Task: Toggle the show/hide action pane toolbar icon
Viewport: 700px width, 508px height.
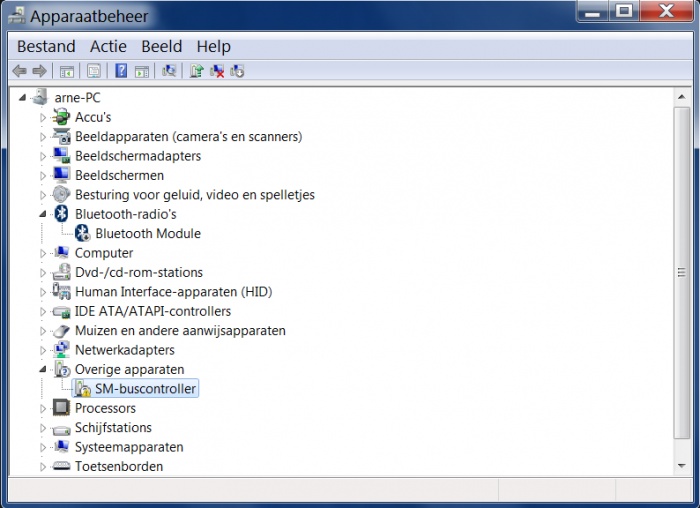Action: [142, 71]
